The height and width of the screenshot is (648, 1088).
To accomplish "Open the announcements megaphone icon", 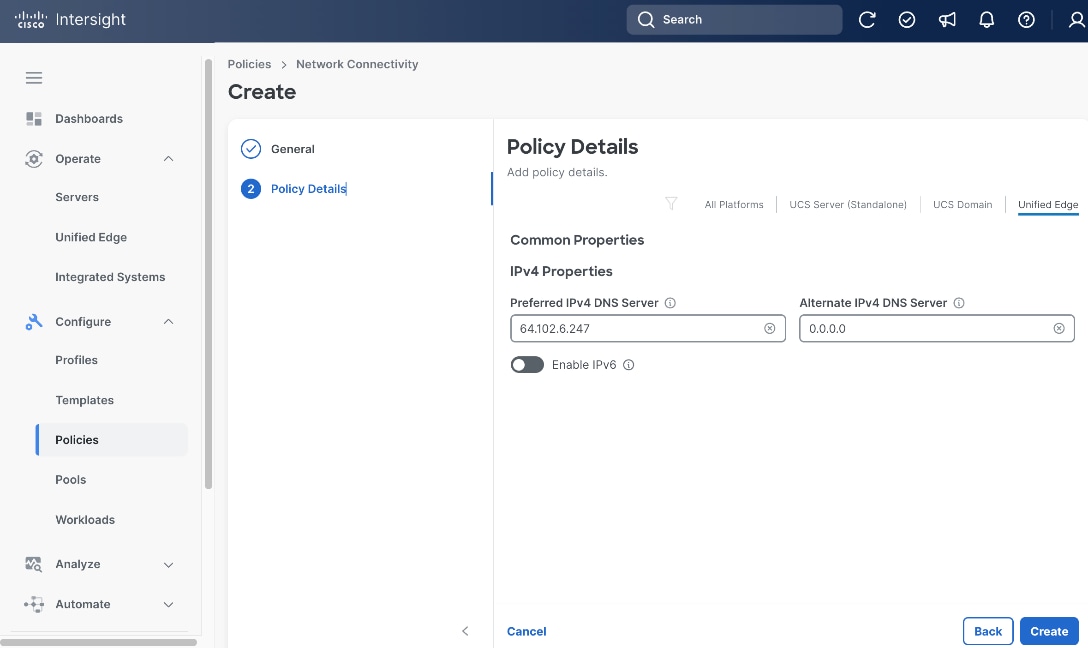I will point(946,19).
